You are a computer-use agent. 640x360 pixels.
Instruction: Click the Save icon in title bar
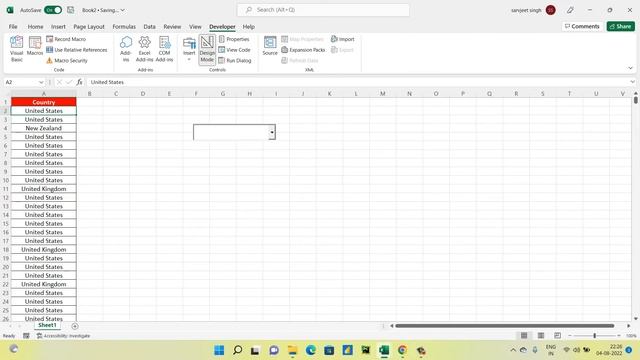click(x=71, y=10)
